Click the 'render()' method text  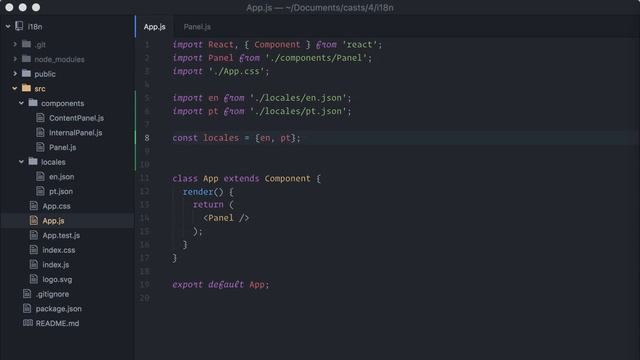tap(203, 192)
